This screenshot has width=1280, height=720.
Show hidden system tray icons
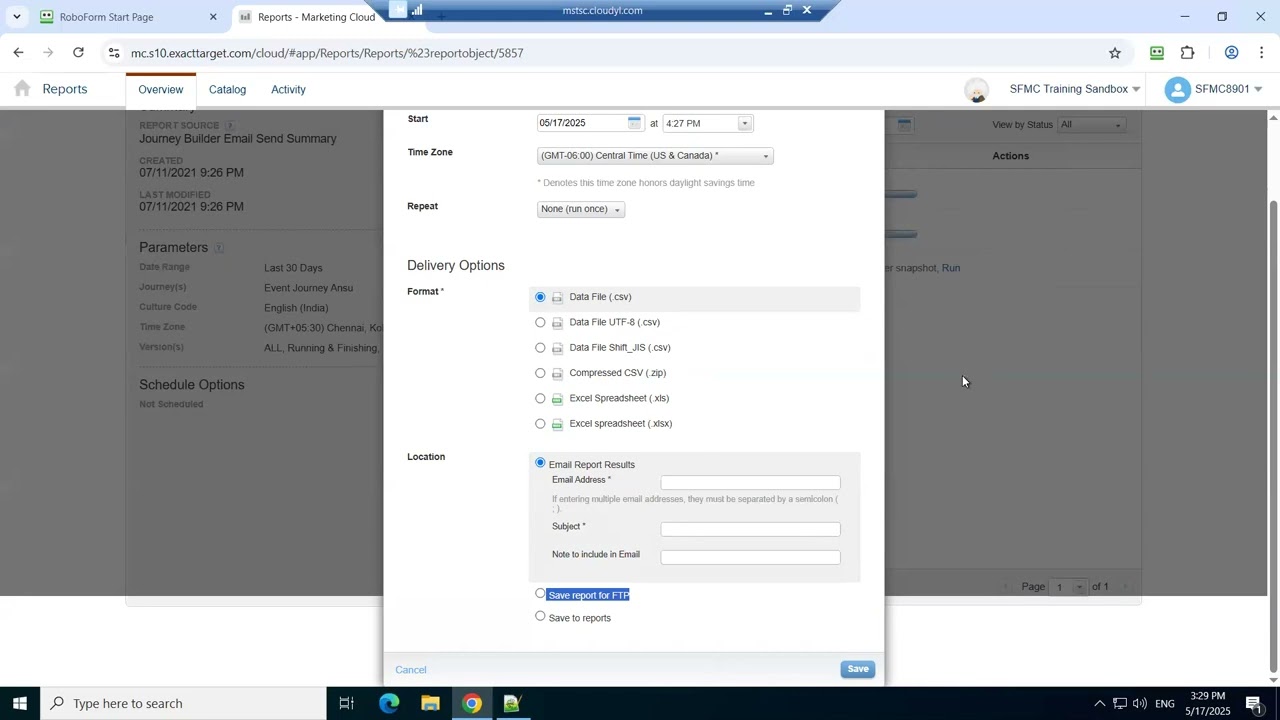coord(1099,704)
